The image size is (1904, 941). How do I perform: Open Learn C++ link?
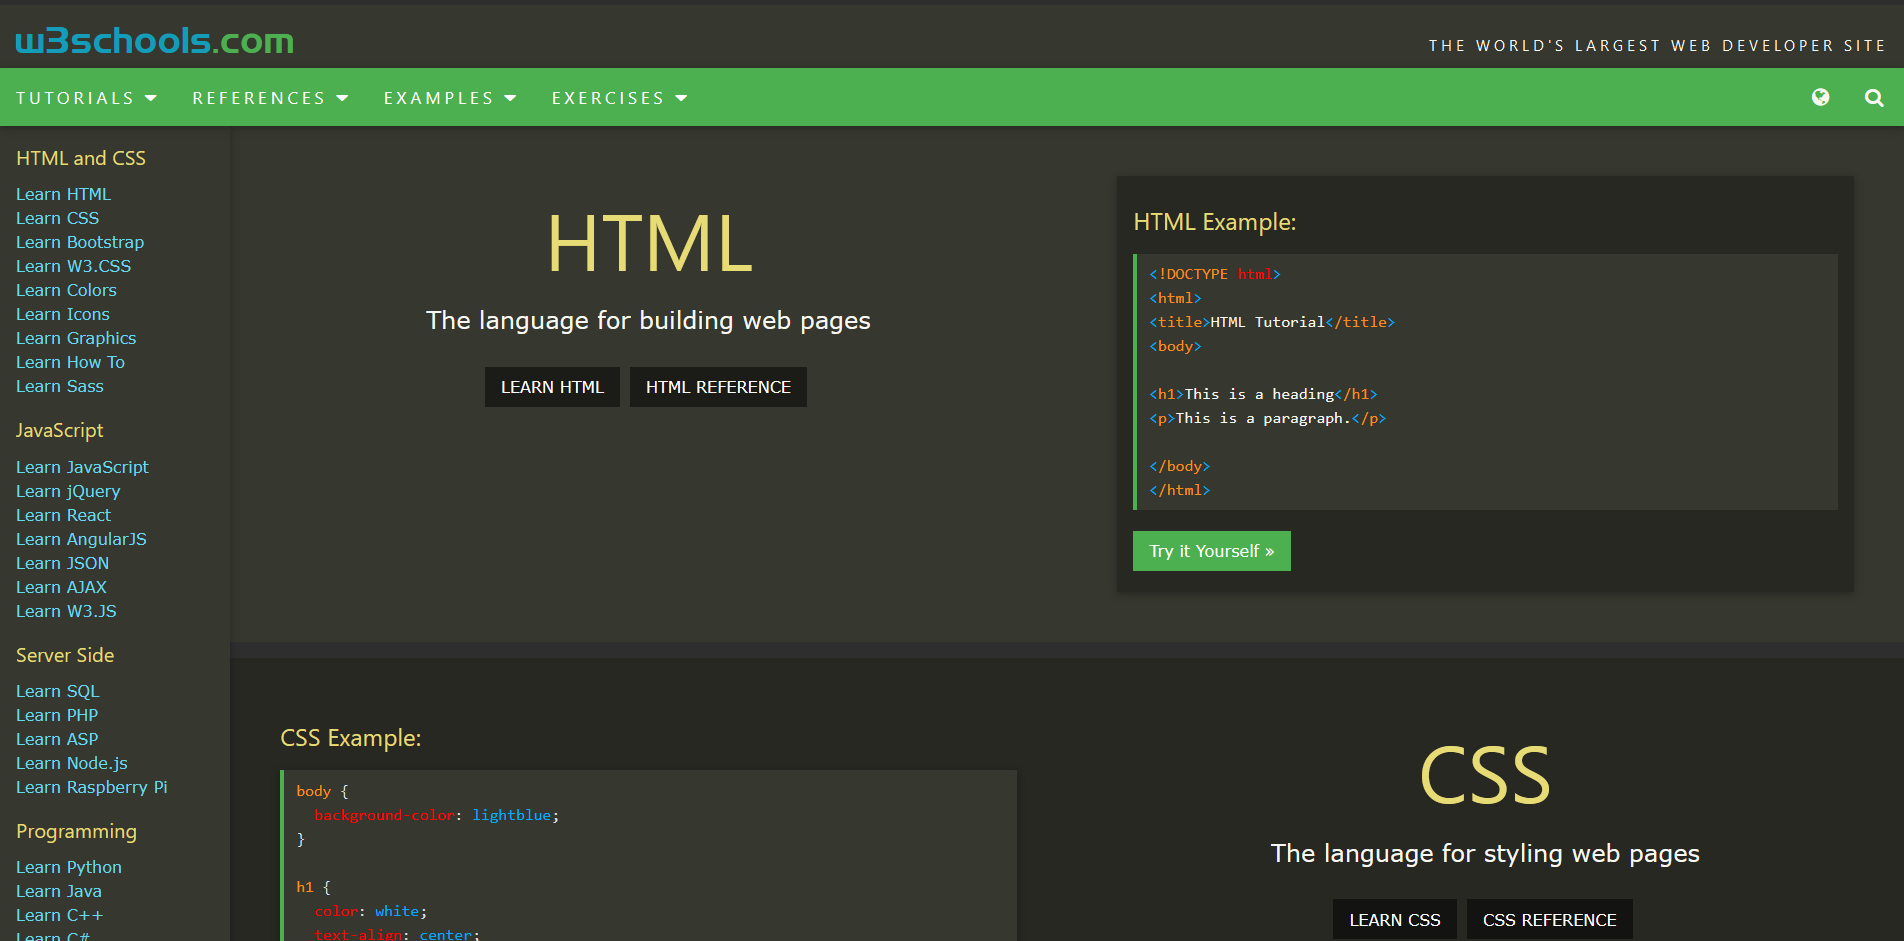(x=59, y=915)
